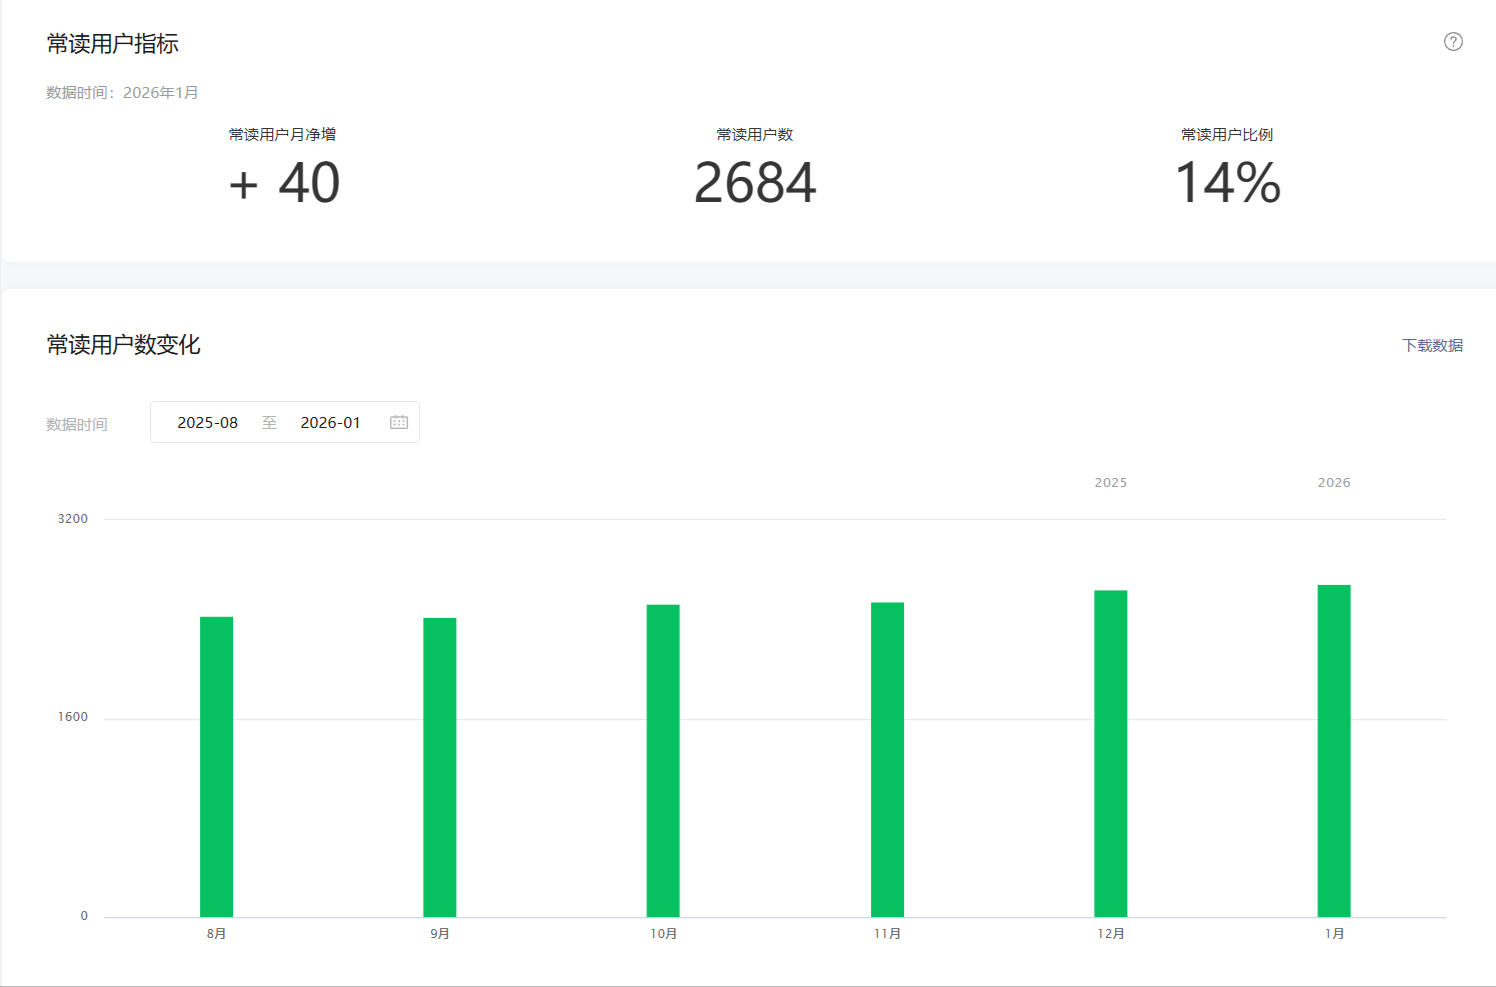Image resolution: width=1496 pixels, height=987 pixels.
Task: Click the 至 separator in date range
Action: (x=269, y=423)
